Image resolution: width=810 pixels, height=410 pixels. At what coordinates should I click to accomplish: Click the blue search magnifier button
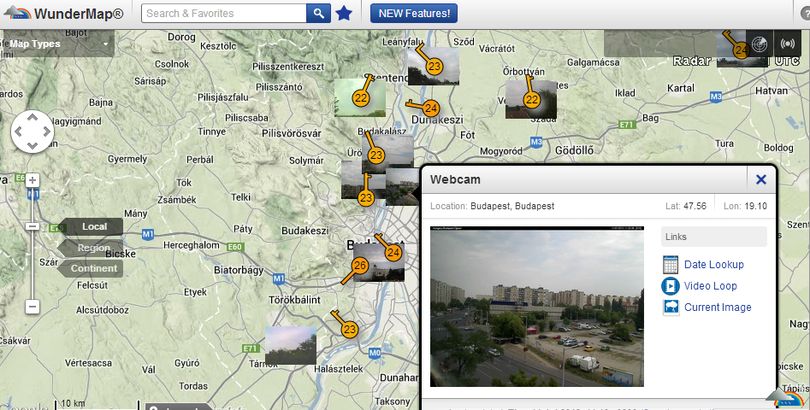click(318, 13)
